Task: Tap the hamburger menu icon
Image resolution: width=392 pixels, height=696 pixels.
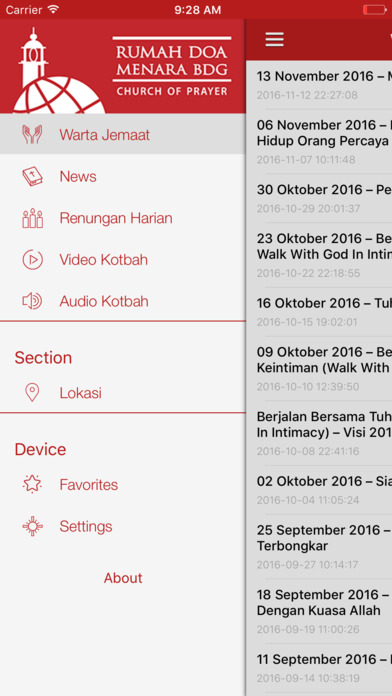Action: 274,40
